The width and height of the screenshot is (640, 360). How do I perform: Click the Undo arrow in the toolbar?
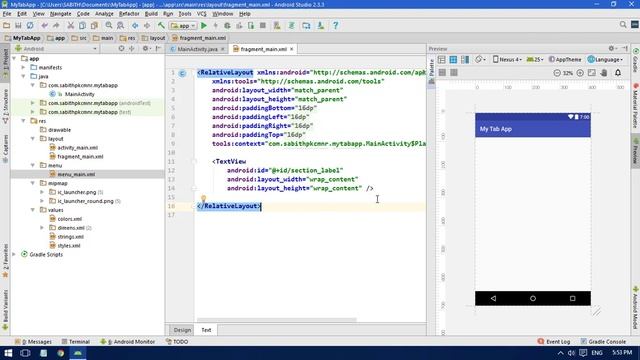(x=44, y=25)
